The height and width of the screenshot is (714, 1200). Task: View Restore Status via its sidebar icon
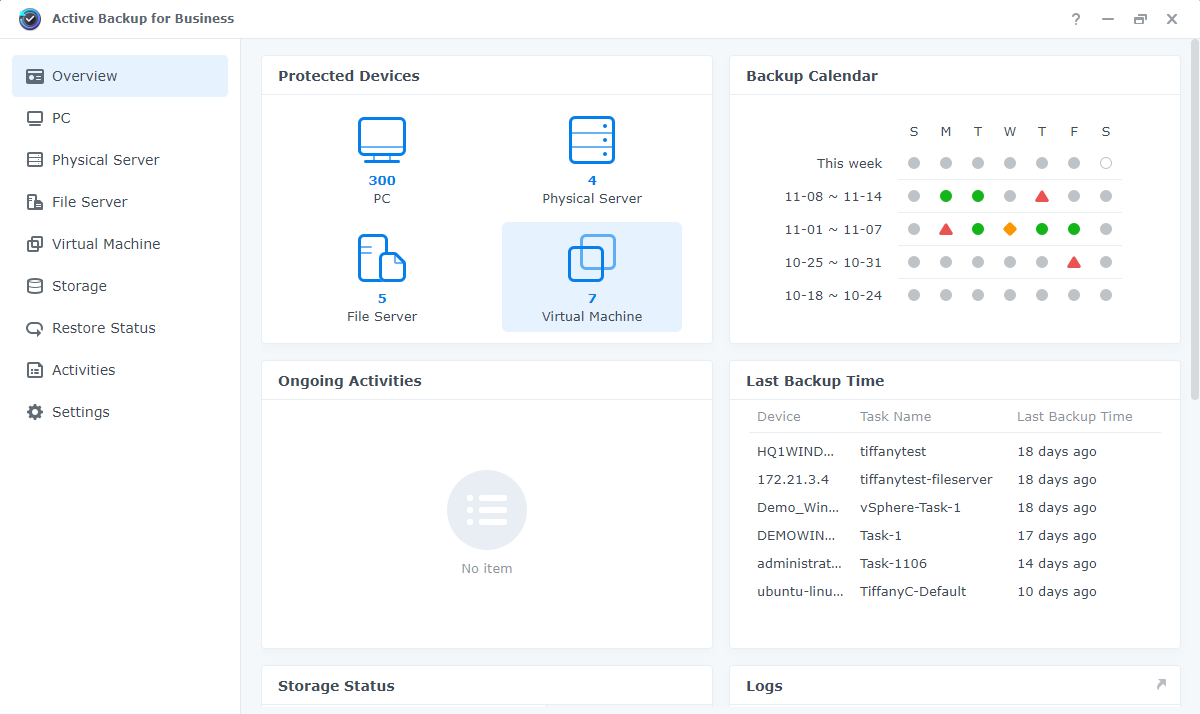pyautogui.click(x=33, y=327)
